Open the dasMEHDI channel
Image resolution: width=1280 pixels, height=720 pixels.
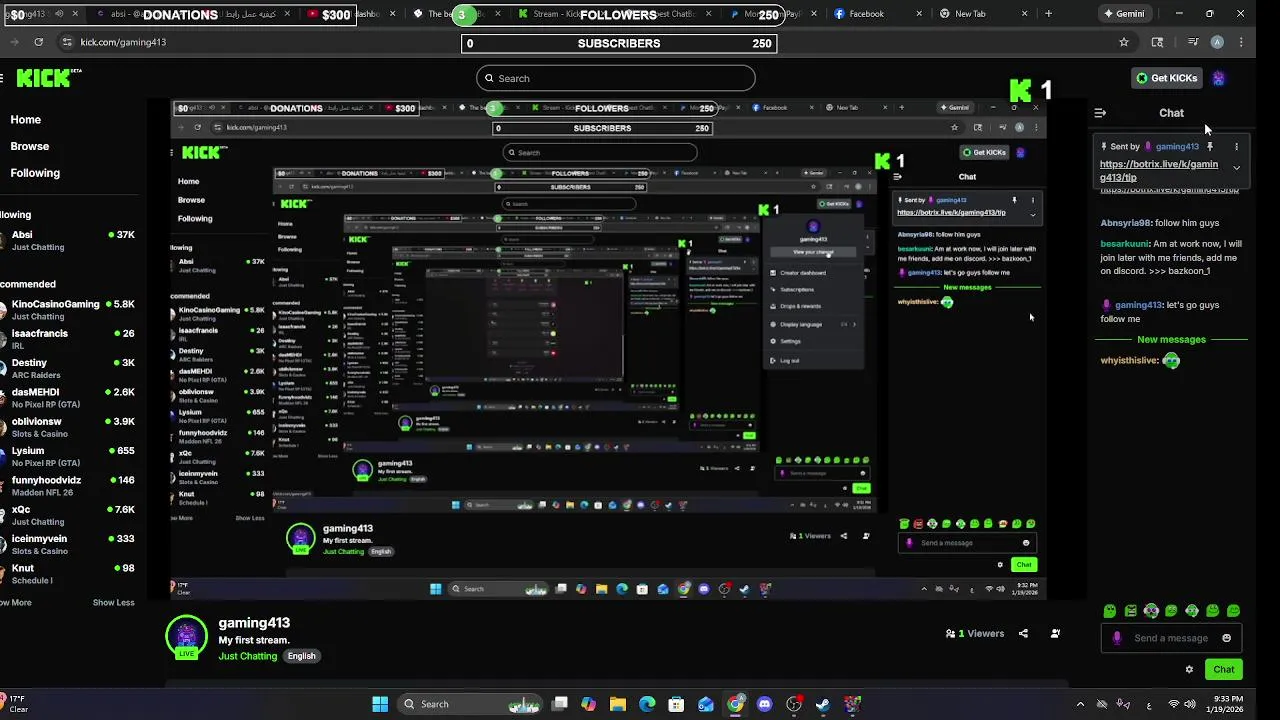[x=68, y=398]
